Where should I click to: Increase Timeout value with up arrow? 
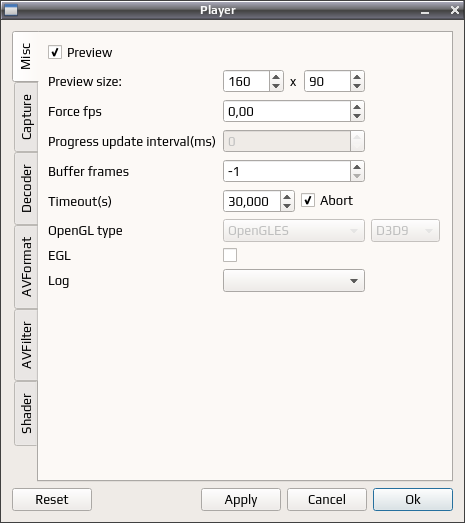[x=287, y=197]
